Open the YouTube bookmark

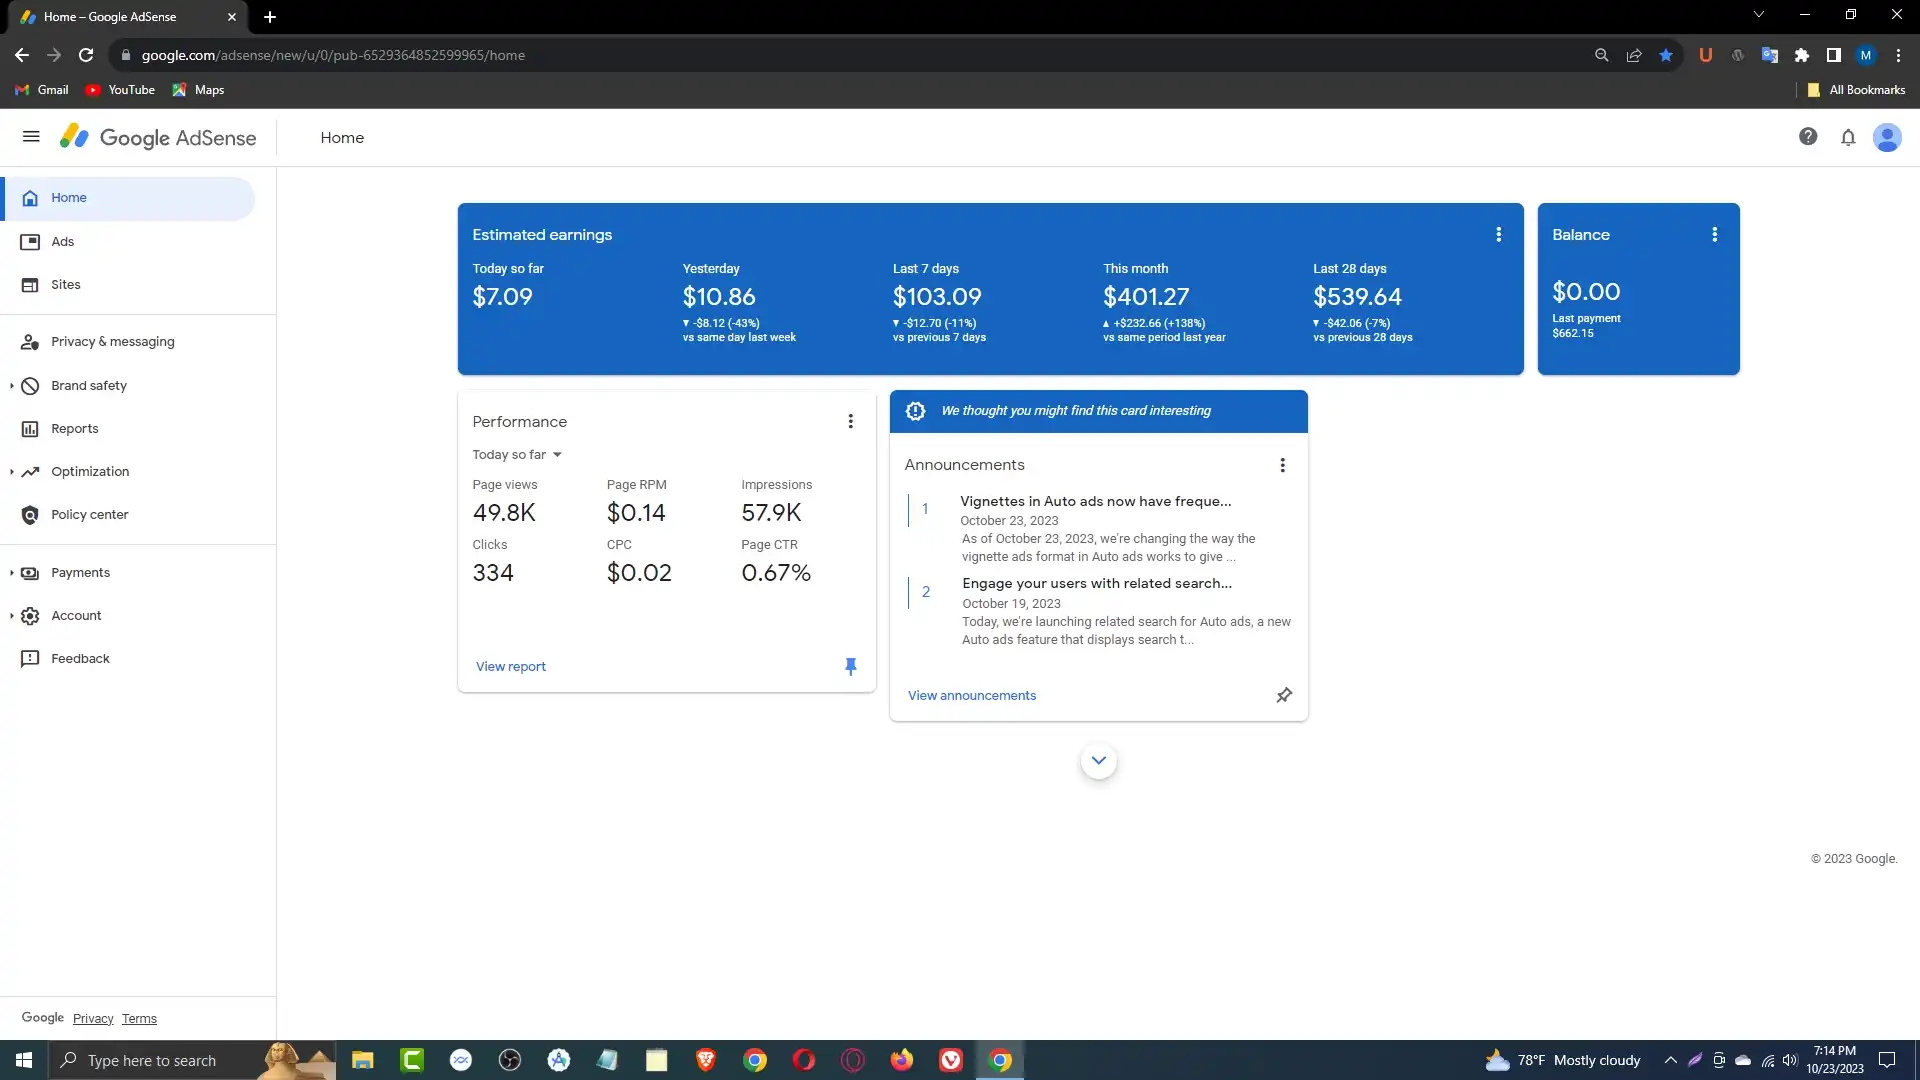(120, 90)
